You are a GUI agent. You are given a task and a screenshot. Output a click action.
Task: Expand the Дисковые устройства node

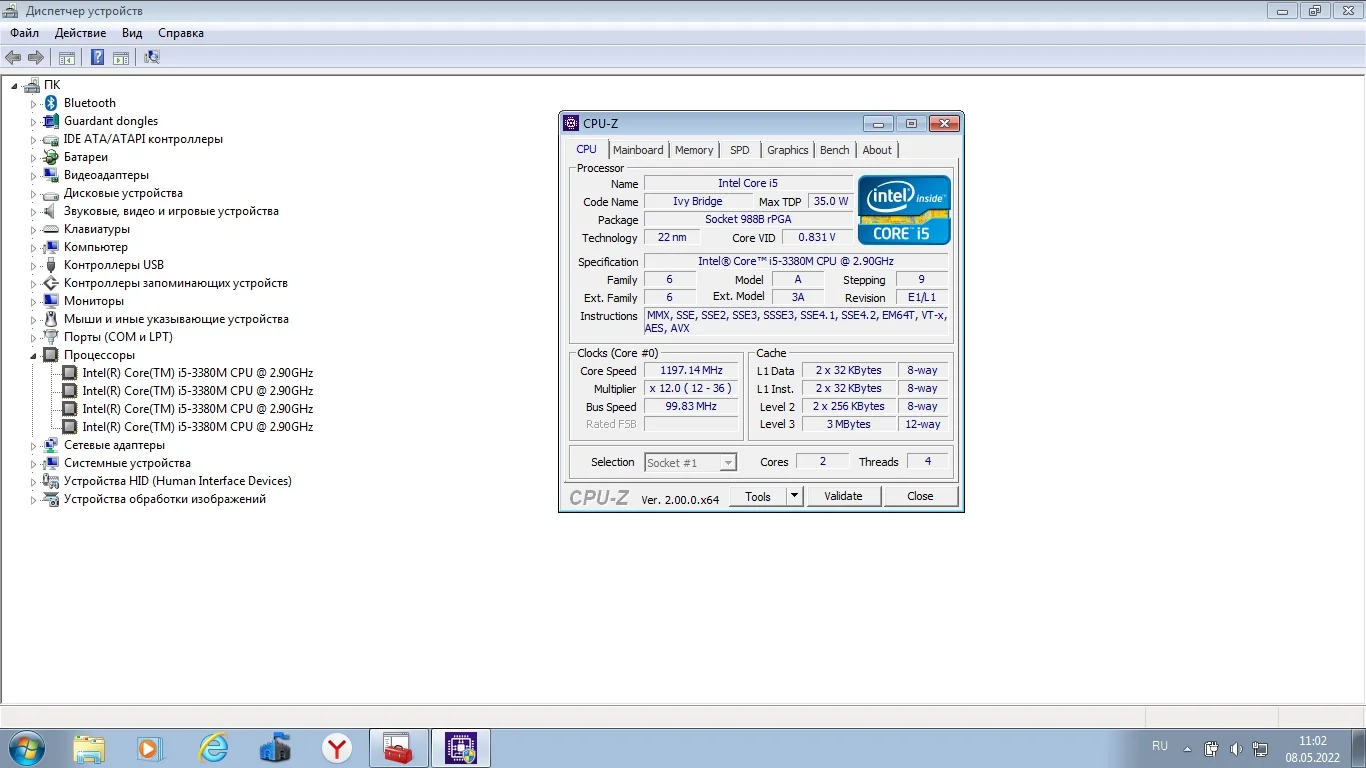pos(33,194)
